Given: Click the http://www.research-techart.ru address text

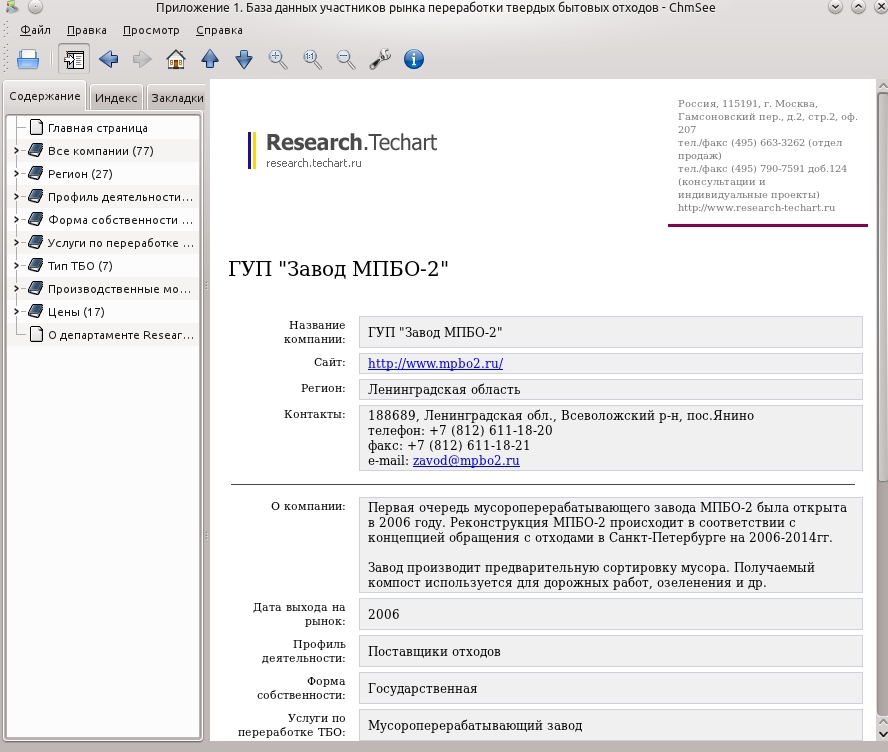Looking at the screenshot, I should (756, 208).
